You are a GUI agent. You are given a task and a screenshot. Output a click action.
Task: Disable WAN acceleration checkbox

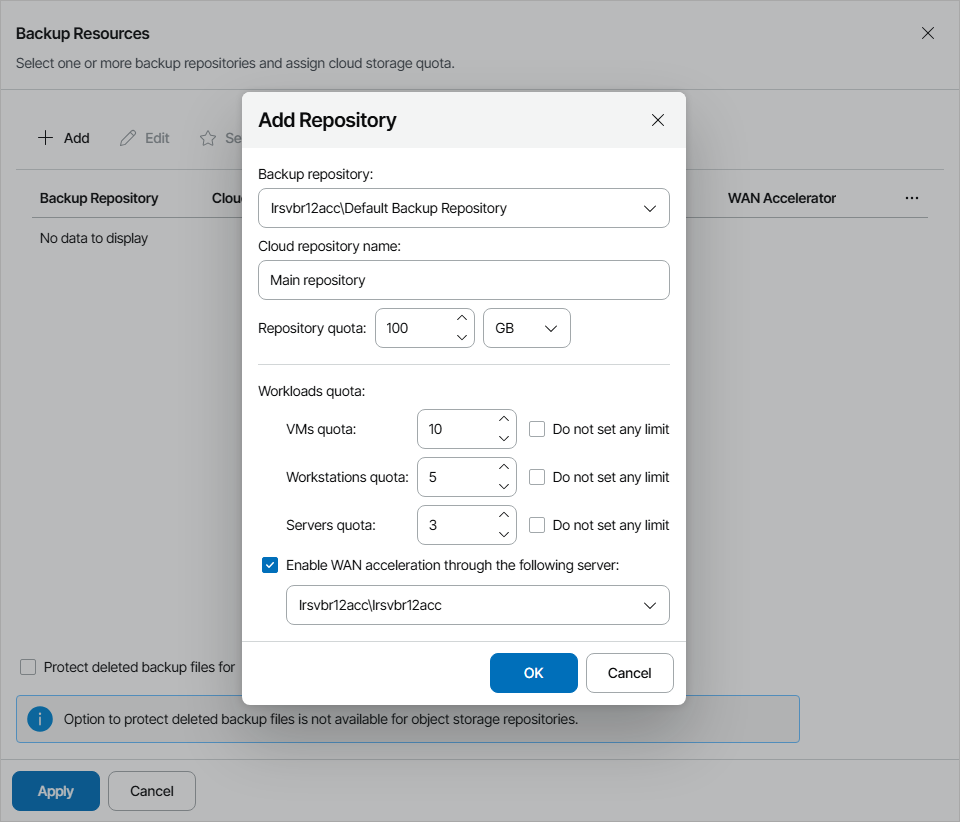(269, 564)
